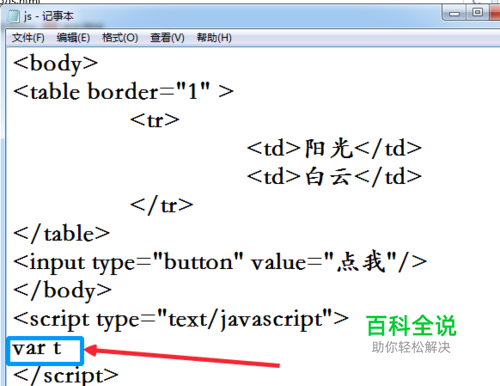Viewport: 500px width, 386px height.
Task: Click the script type="text/javascript" line
Action: (181, 319)
